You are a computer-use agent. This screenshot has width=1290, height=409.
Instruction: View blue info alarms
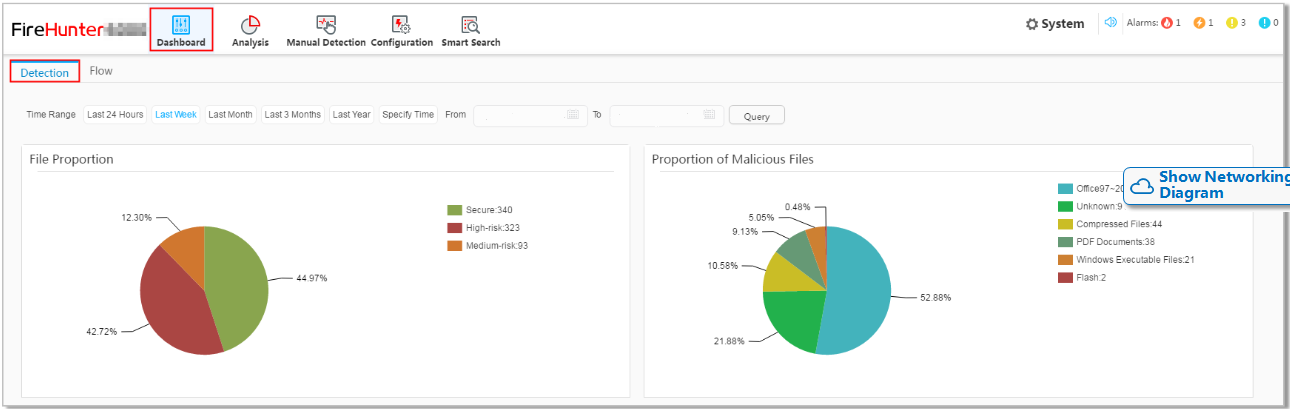pyautogui.click(x=1269, y=23)
